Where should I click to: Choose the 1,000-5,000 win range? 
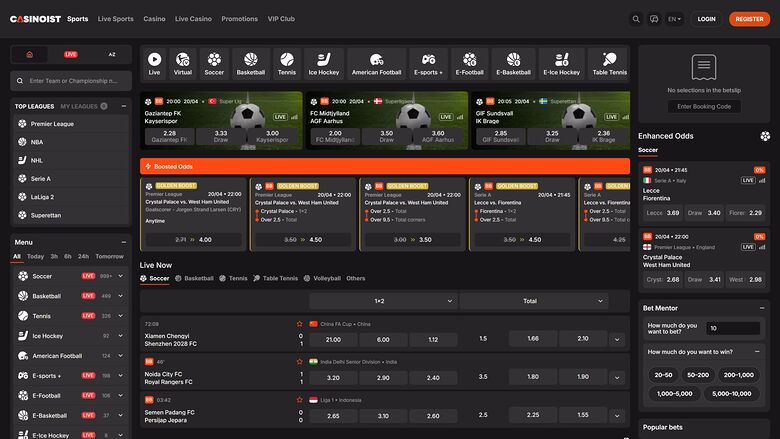(x=675, y=393)
